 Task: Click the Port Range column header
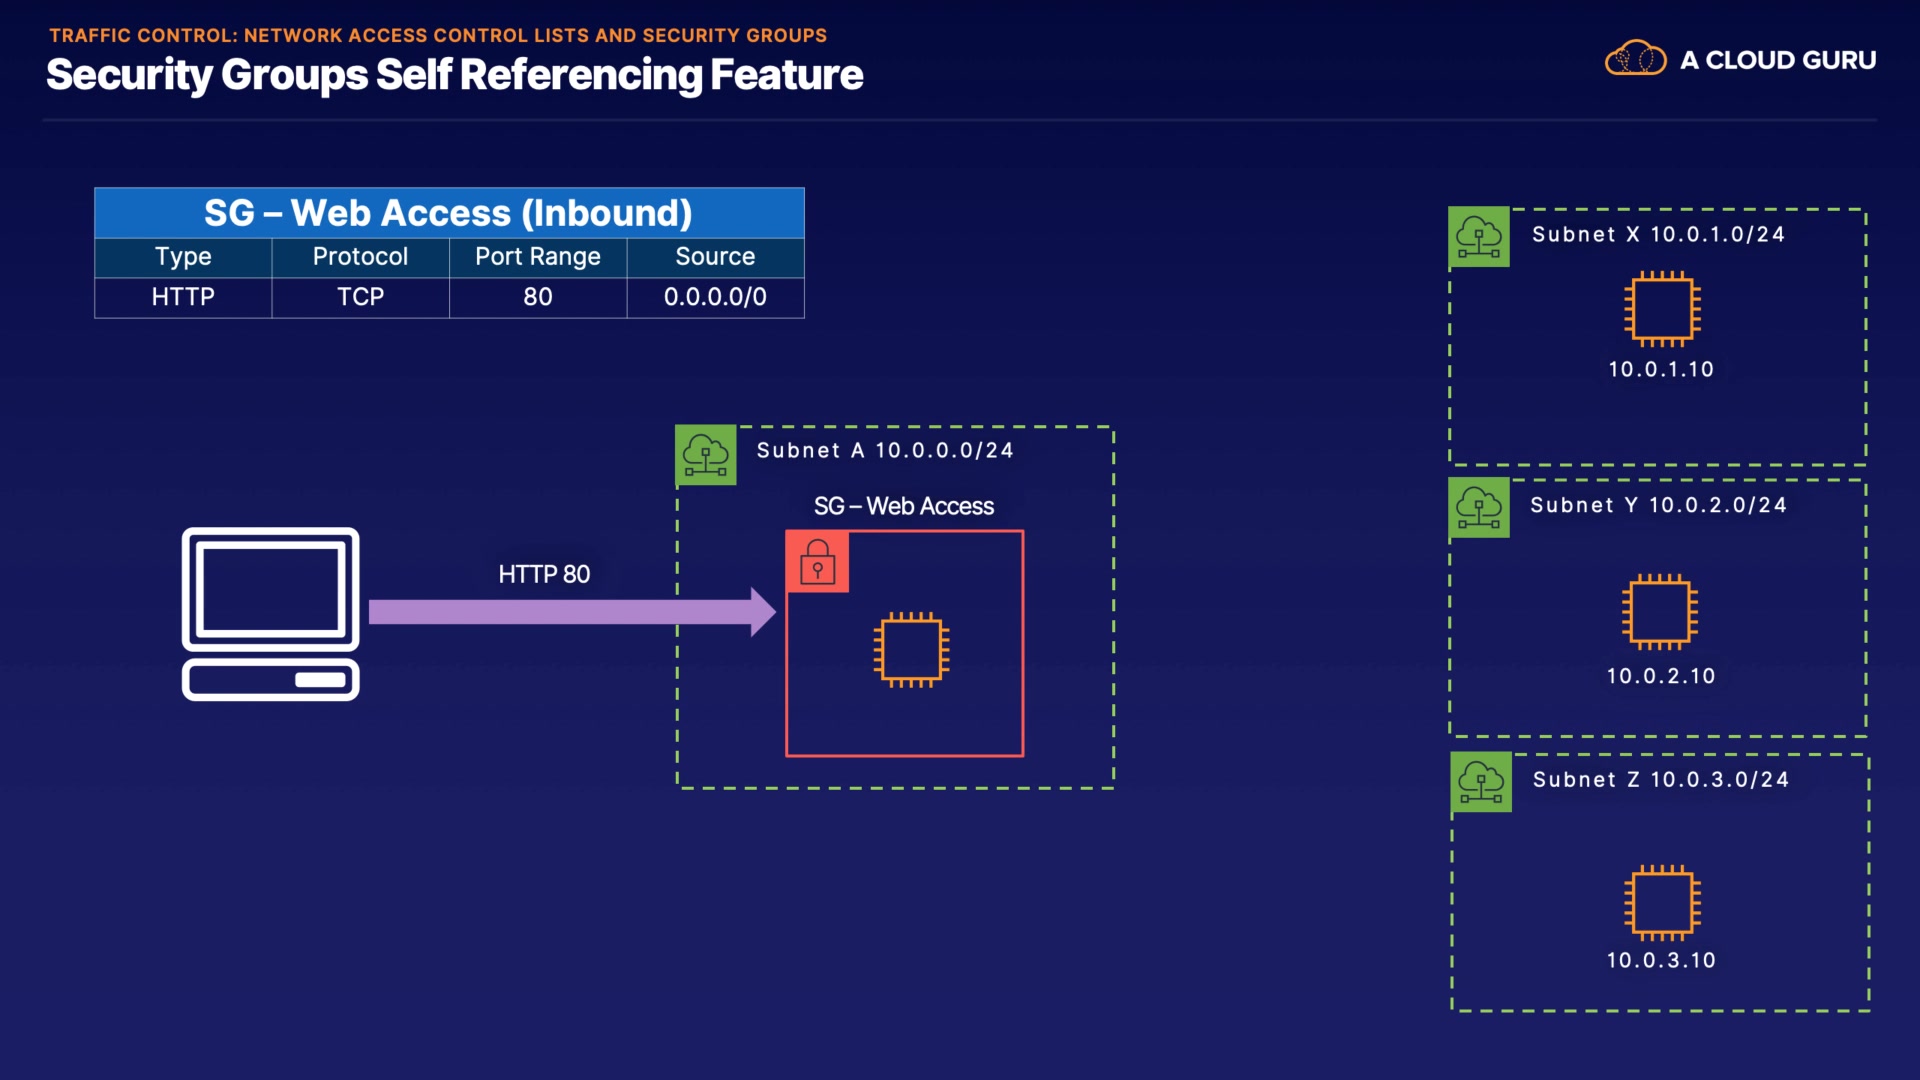tap(537, 257)
